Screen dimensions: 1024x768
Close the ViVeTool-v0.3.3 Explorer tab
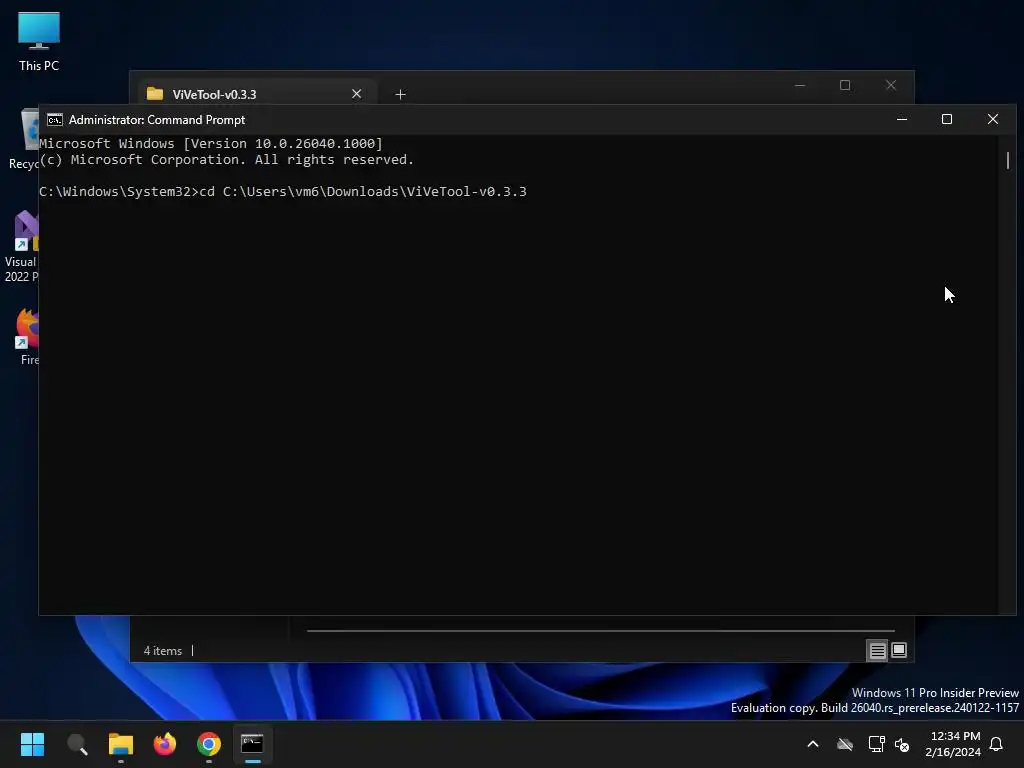point(357,94)
